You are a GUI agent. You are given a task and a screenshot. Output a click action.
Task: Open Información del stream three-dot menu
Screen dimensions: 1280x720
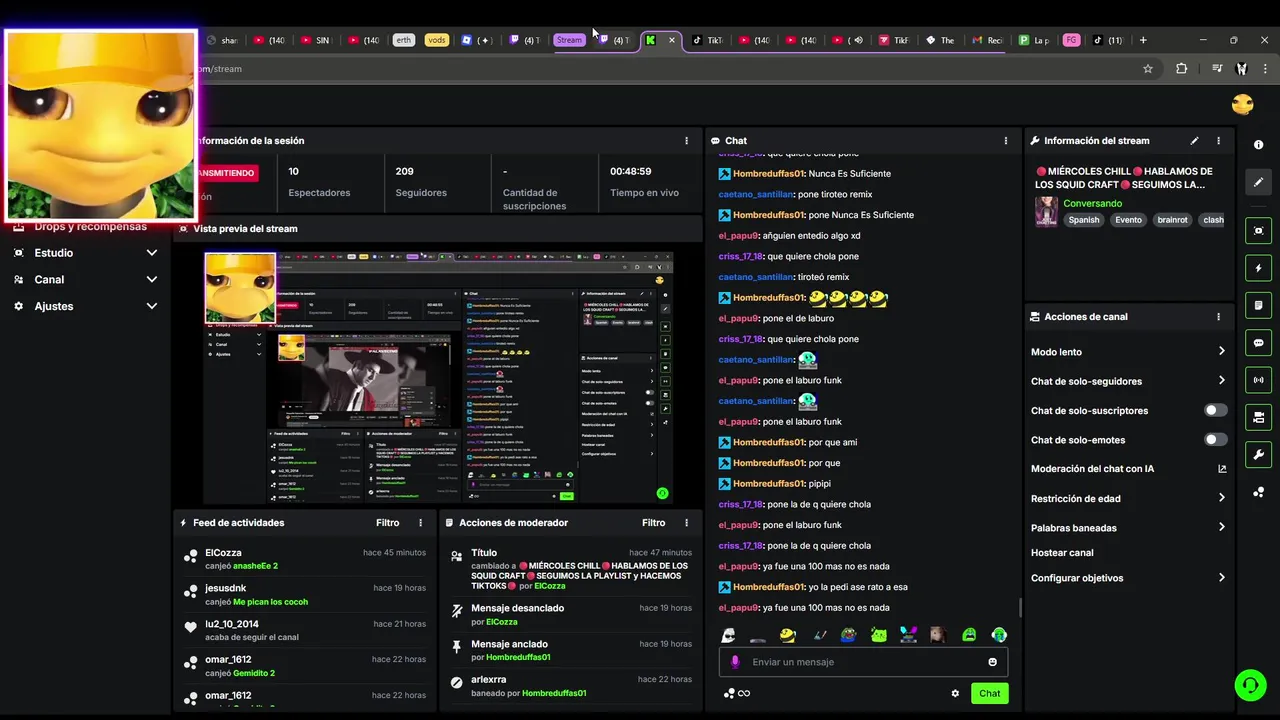coord(1218,141)
